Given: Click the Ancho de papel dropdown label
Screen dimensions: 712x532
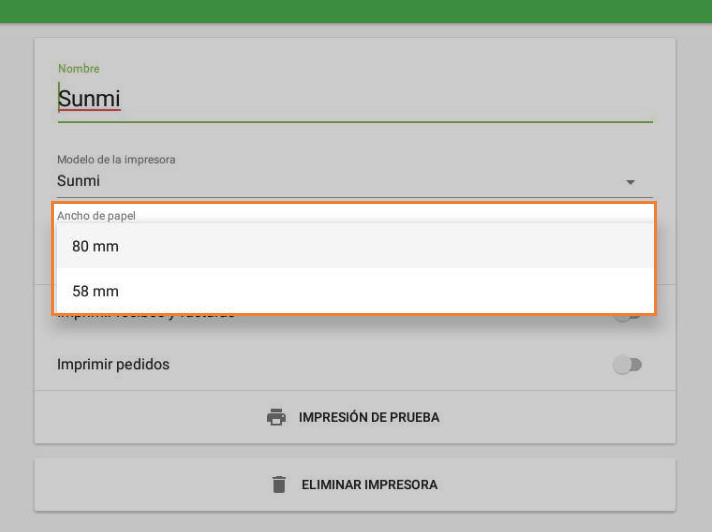Looking at the screenshot, I should 96,216.
